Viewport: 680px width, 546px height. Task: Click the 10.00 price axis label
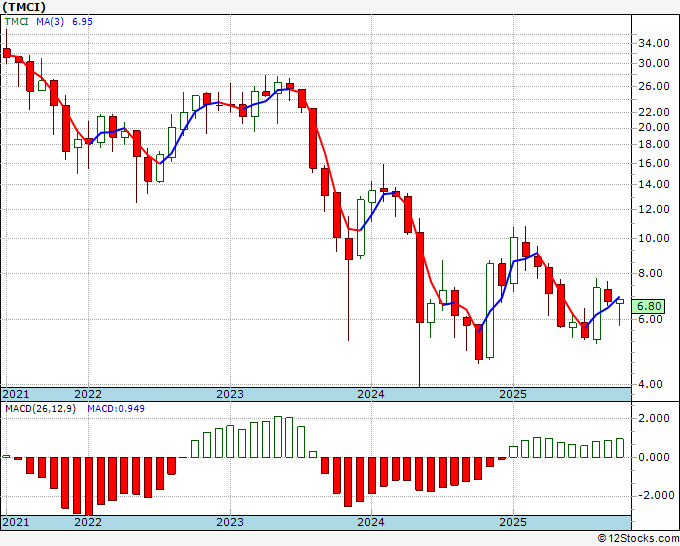[654, 239]
